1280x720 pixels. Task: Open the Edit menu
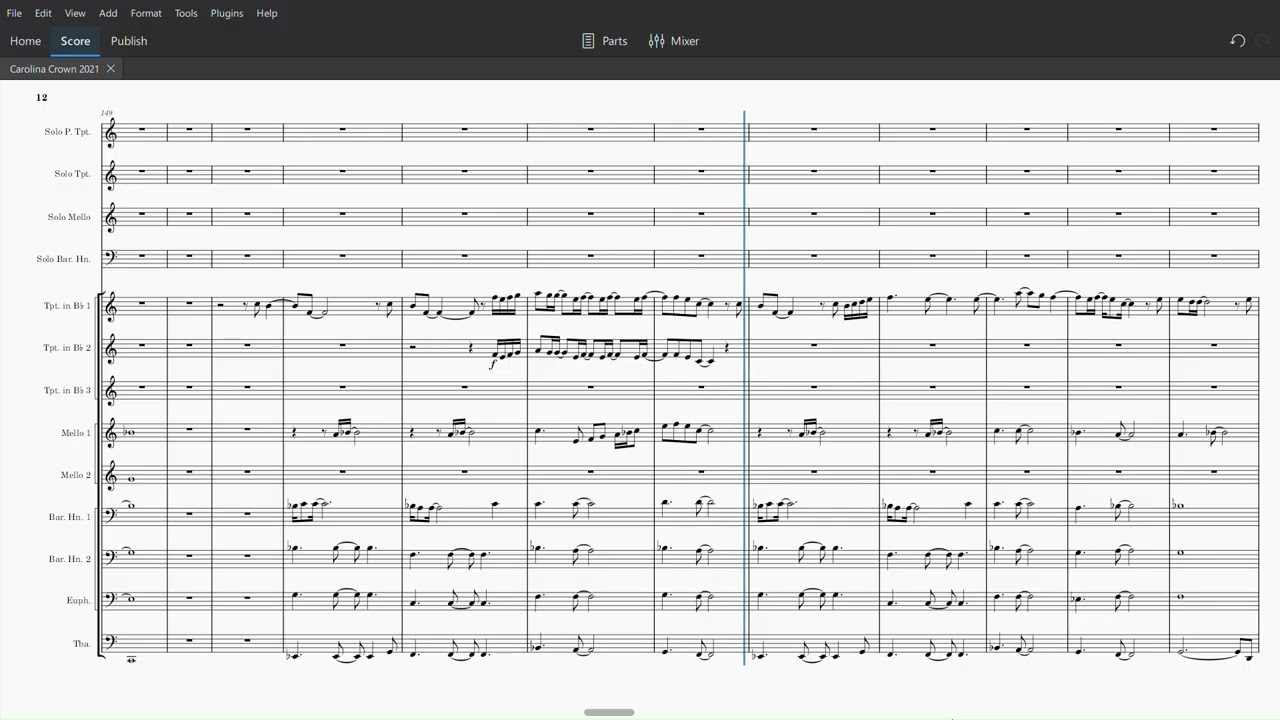[43, 13]
